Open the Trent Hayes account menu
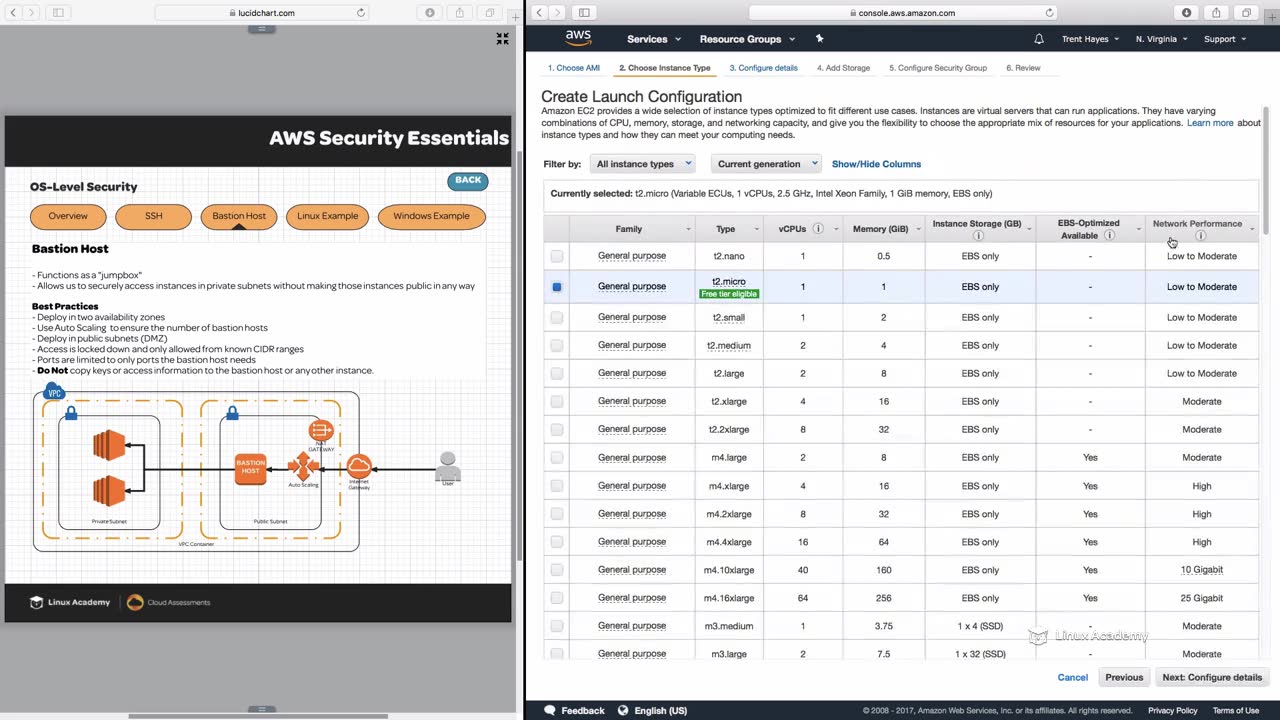1280x720 pixels. tap(1090, 39)
